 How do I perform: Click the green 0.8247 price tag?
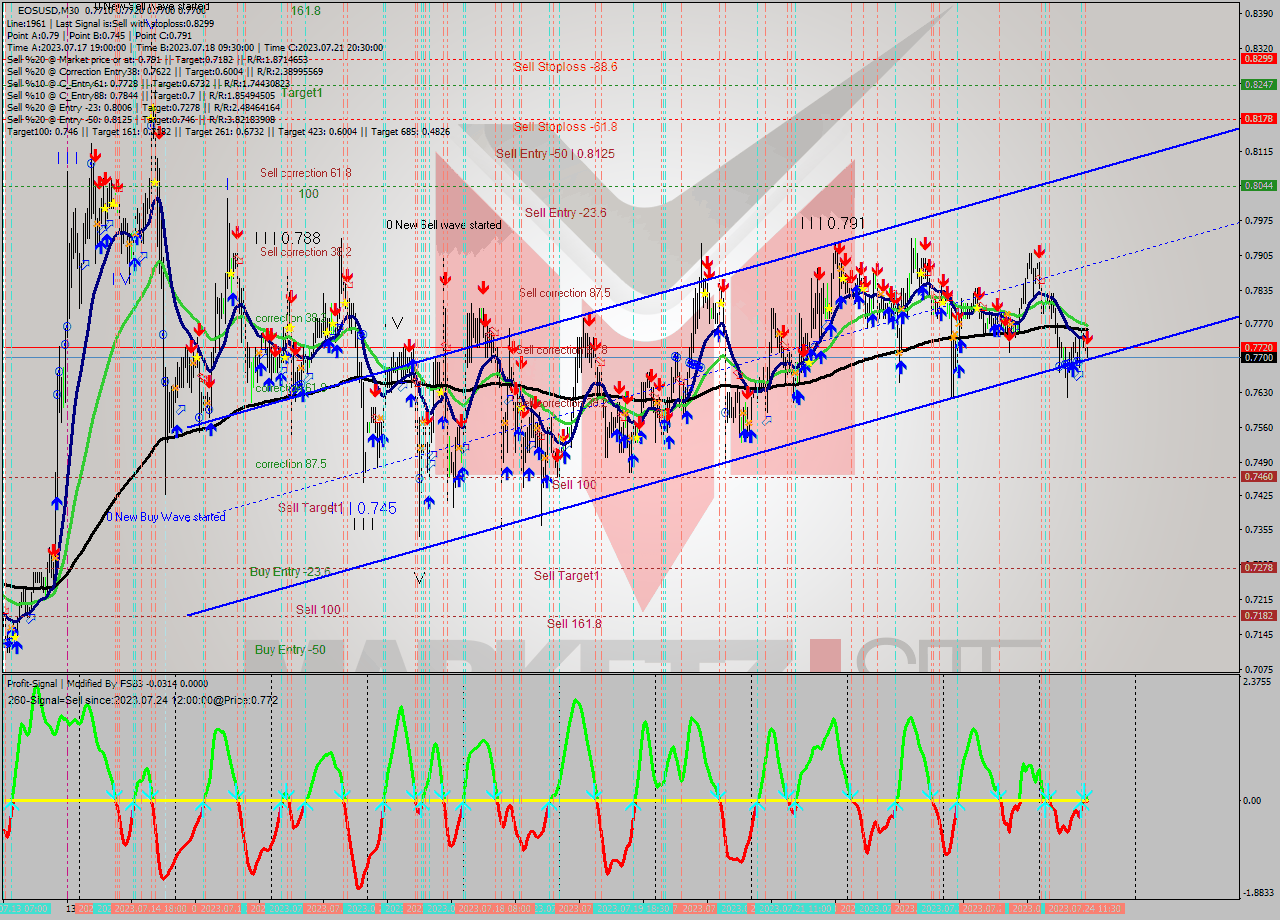point(1258,85)
